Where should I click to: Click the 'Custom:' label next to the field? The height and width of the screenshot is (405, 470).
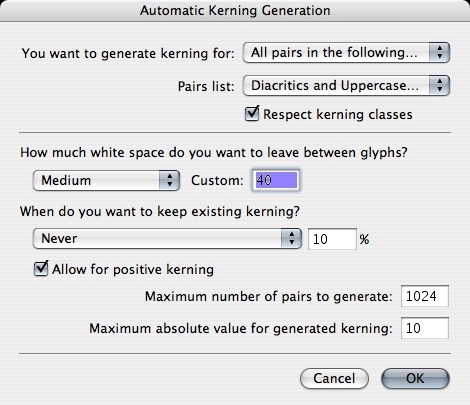pyautogui.click(x=217, y=181)
